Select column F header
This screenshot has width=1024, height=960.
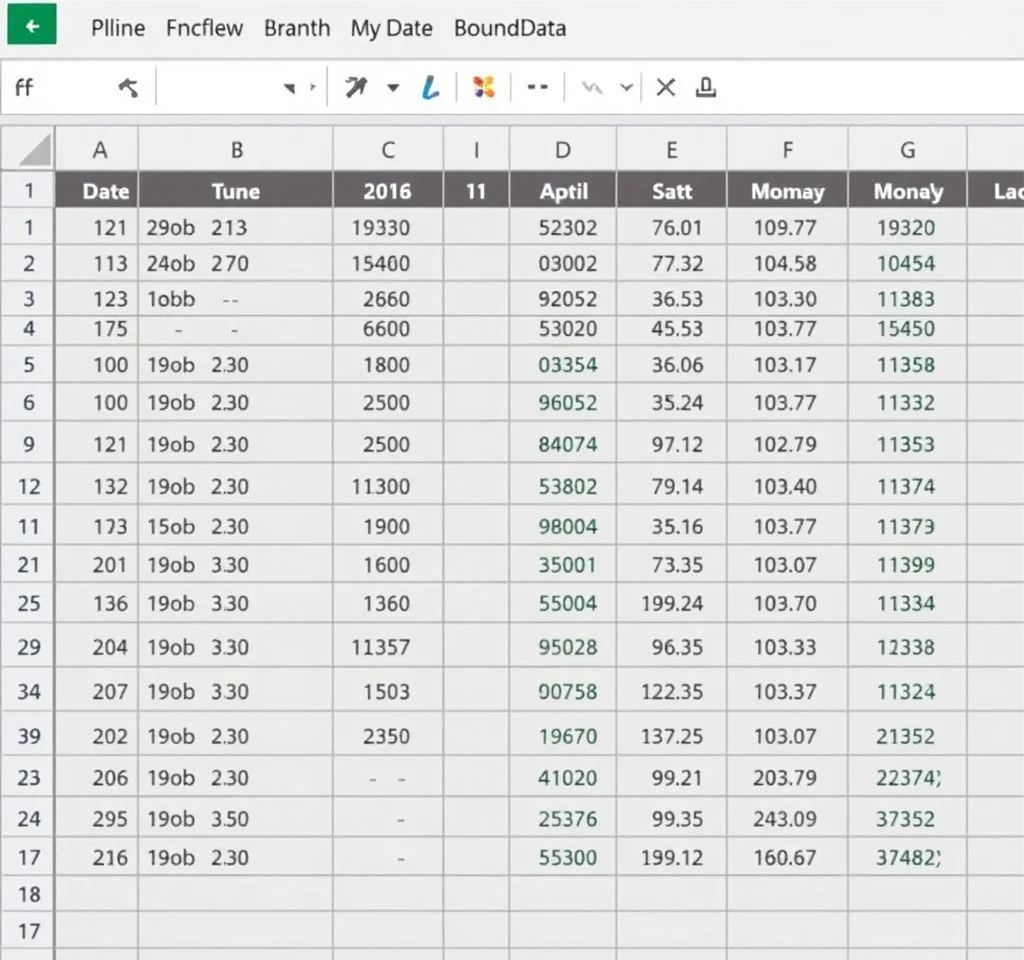point(788,149)
